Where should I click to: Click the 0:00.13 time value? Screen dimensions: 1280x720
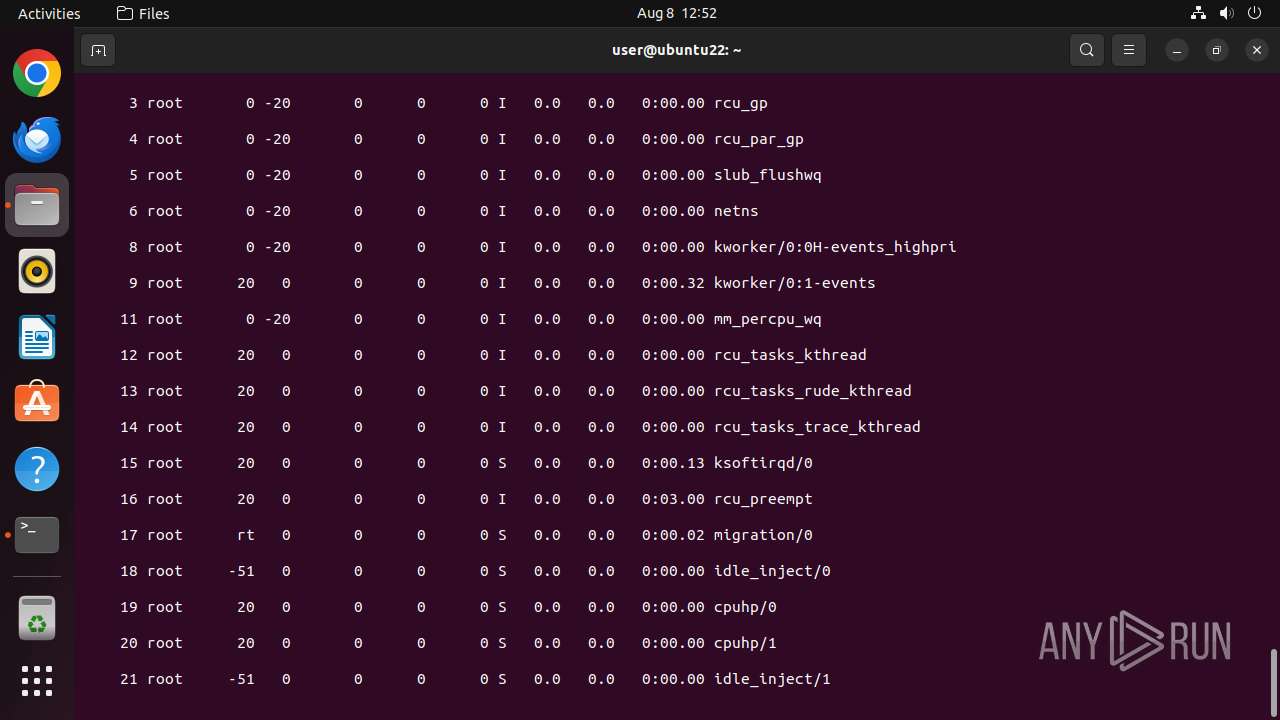[x=673, y=463]
